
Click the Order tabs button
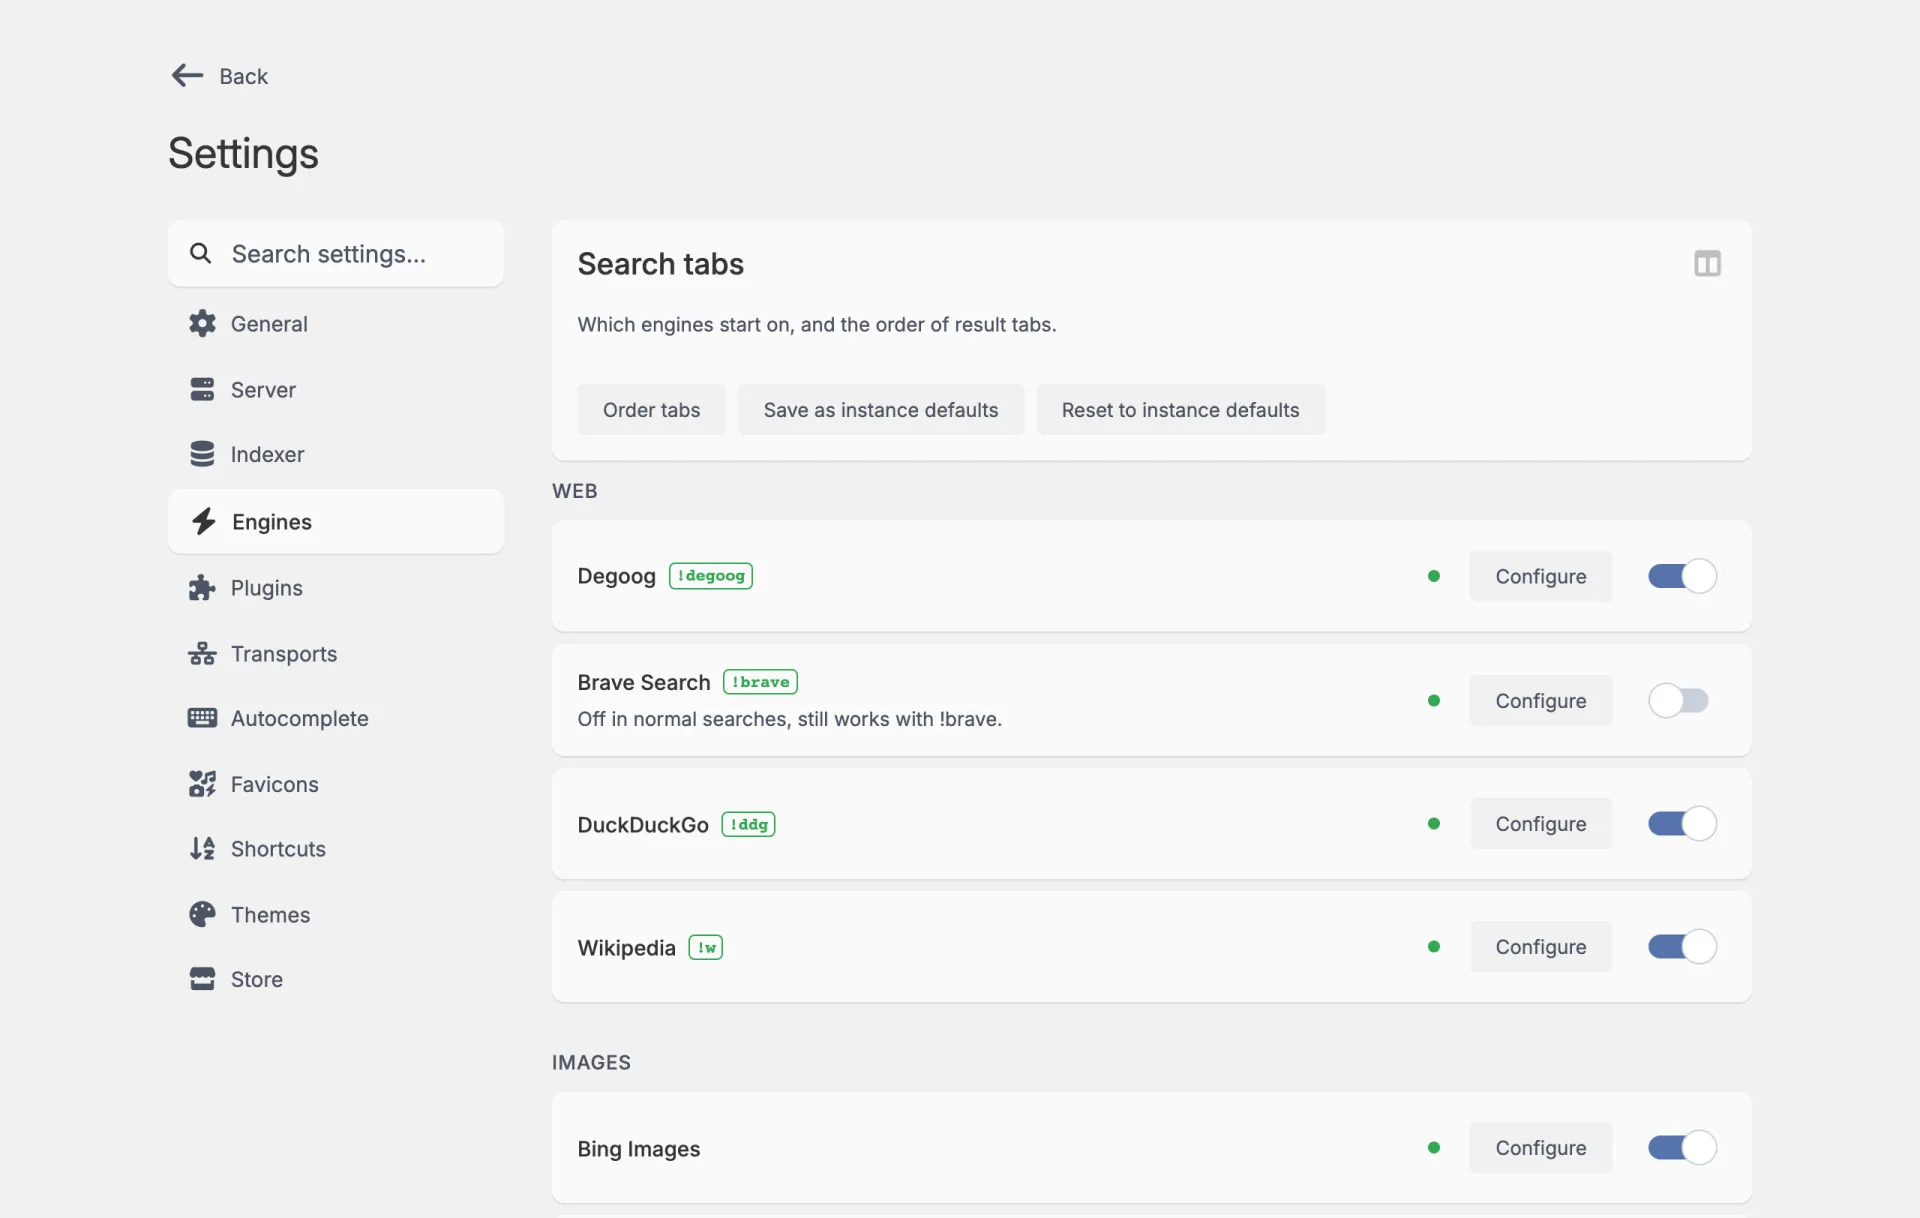[651, 410]
